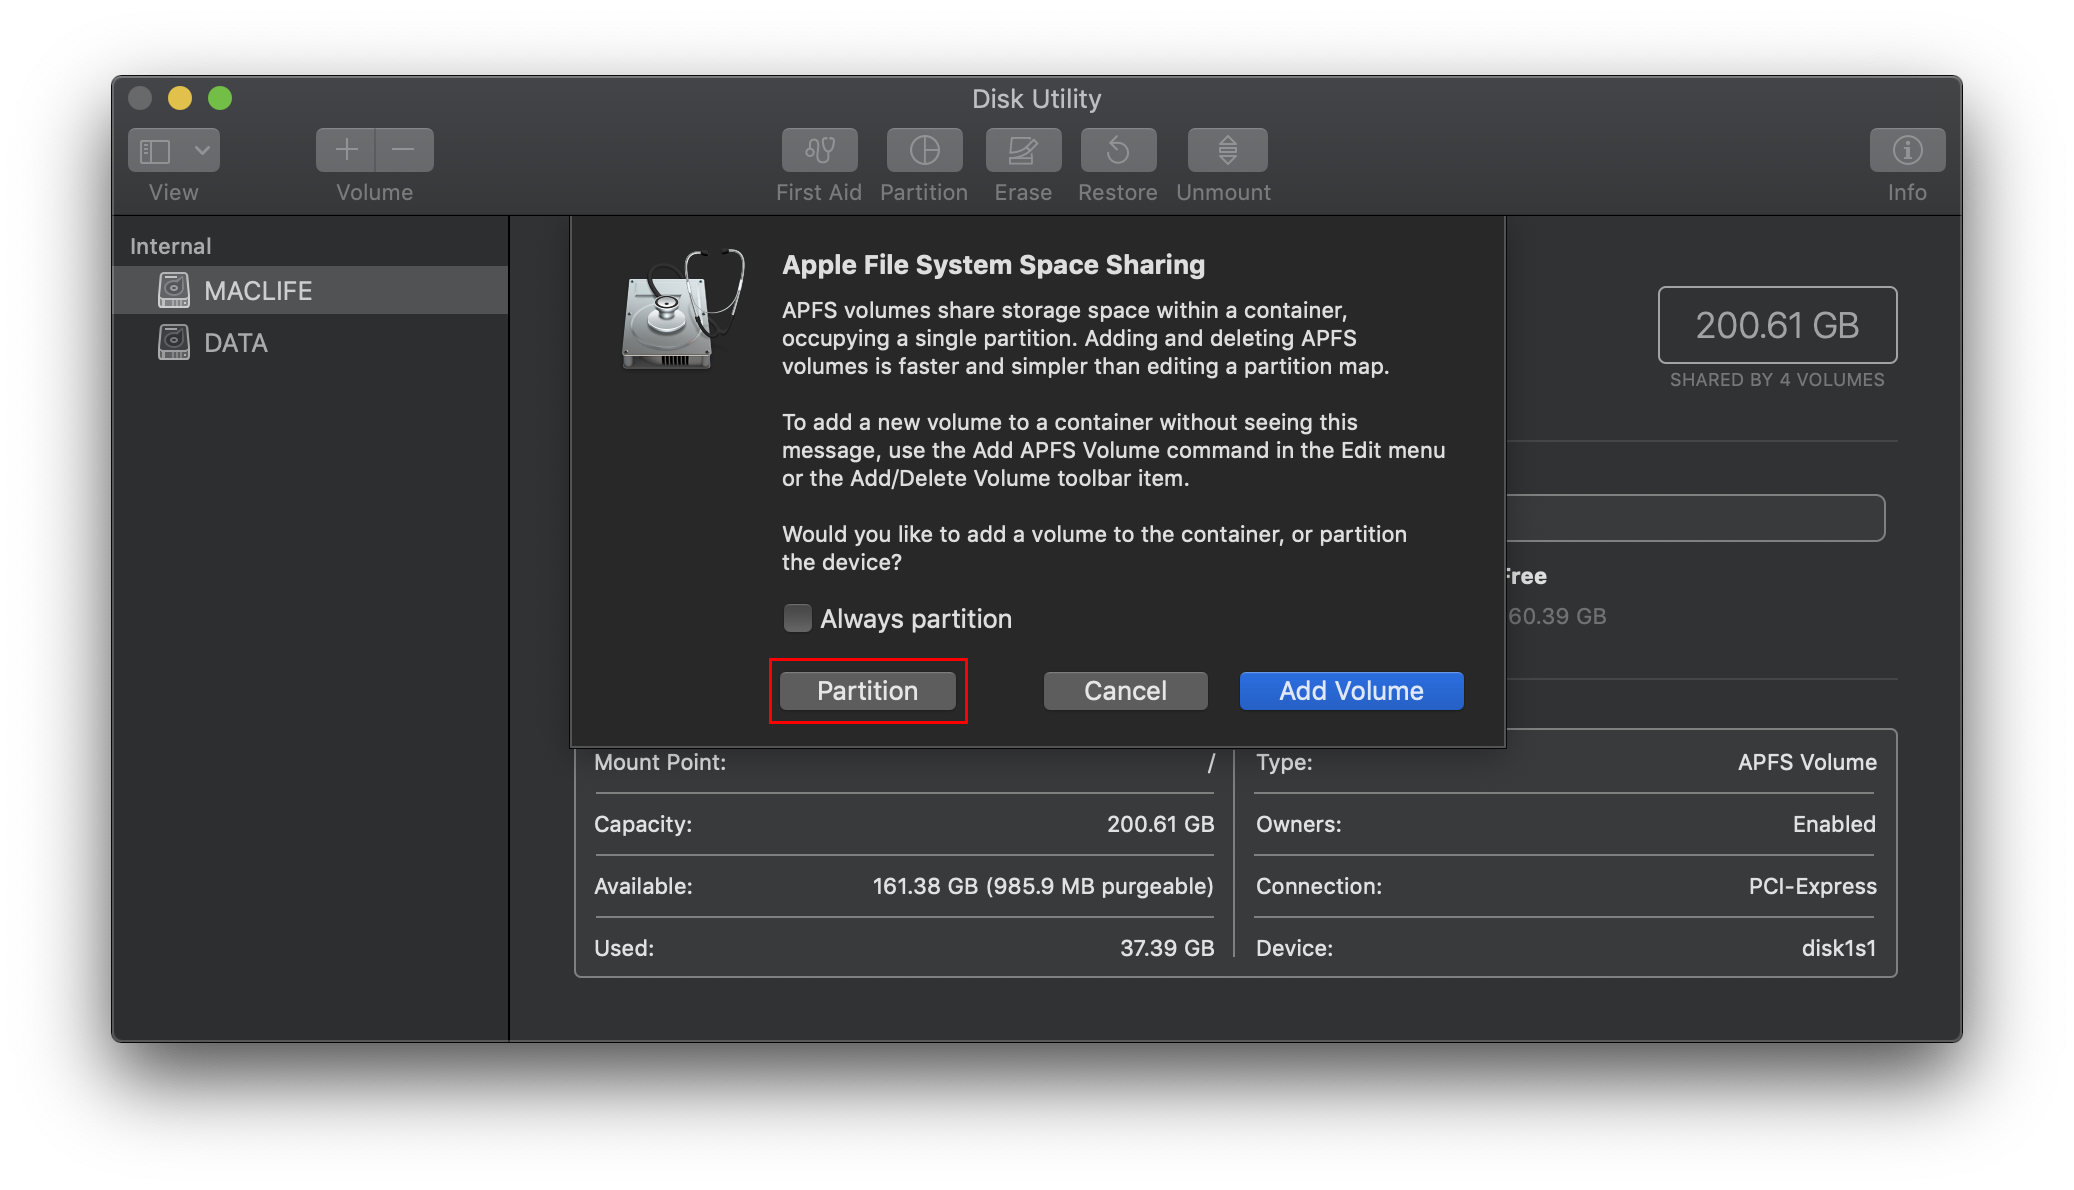Click the 200.61 GB capacity box

pos(1777,325)
